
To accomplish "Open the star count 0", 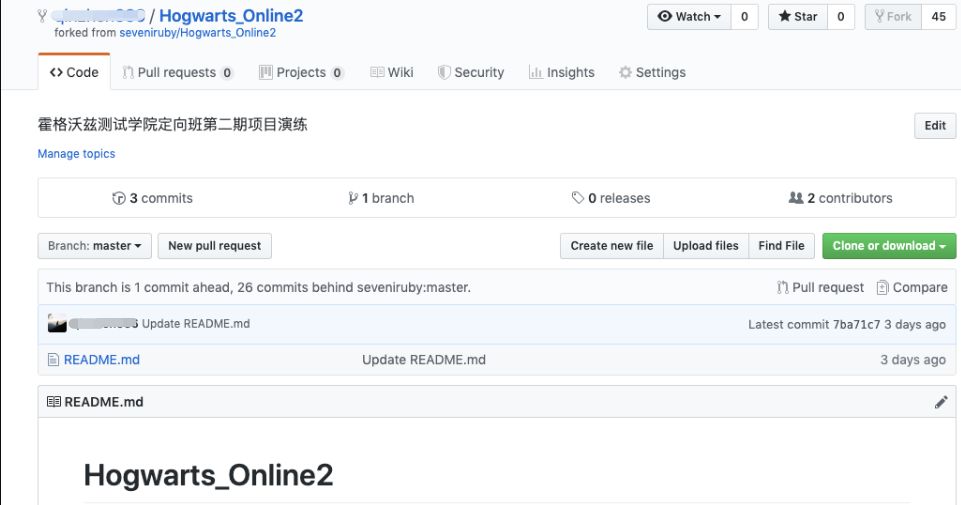I will [841, 17].
